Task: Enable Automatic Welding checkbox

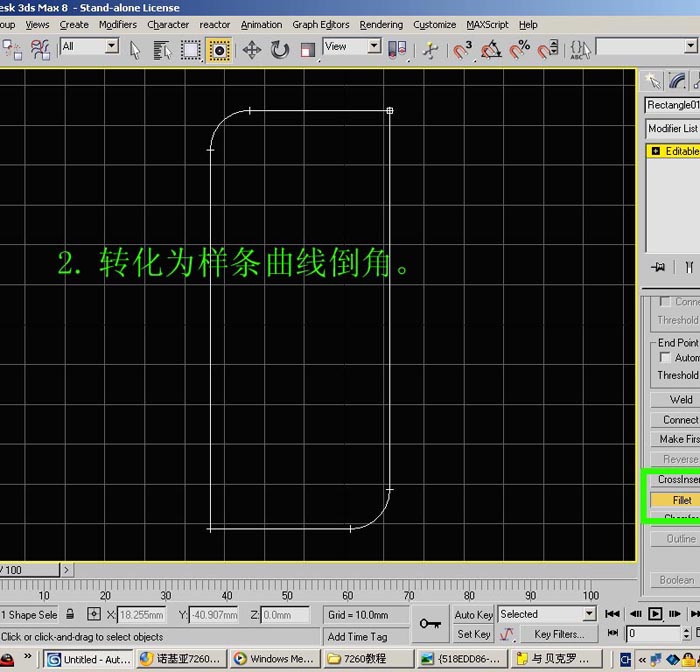Action: click(x=665, y=358)
